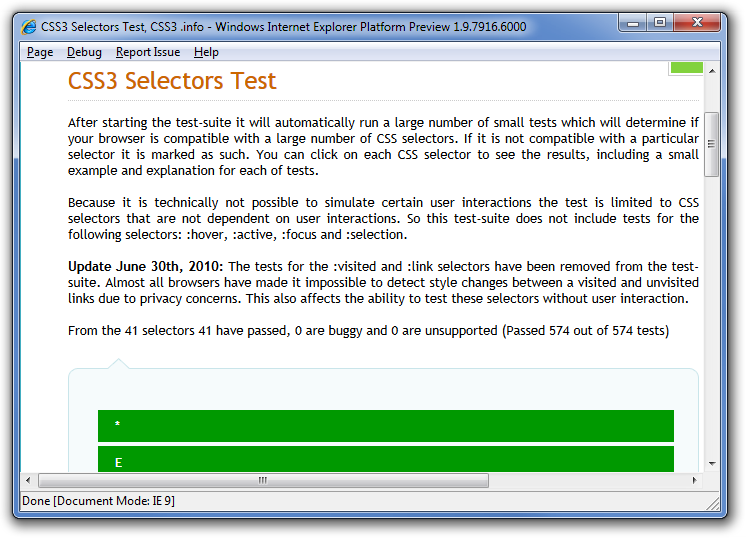The width and height of the screenshot is (752, 538).
Task: Click the vertical scrollbar up arrow
Action: pos(712,71)
